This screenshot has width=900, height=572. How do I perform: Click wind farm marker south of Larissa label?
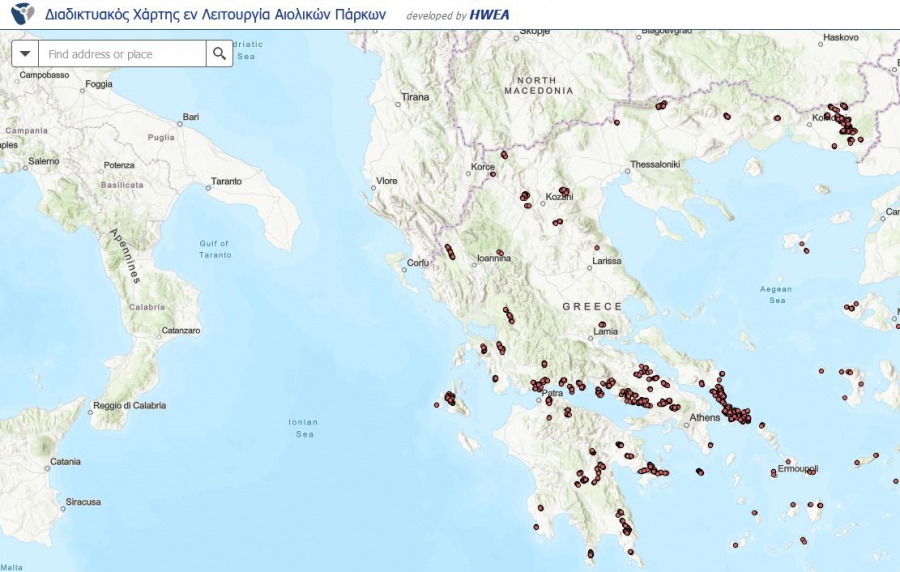pos(597,247)
